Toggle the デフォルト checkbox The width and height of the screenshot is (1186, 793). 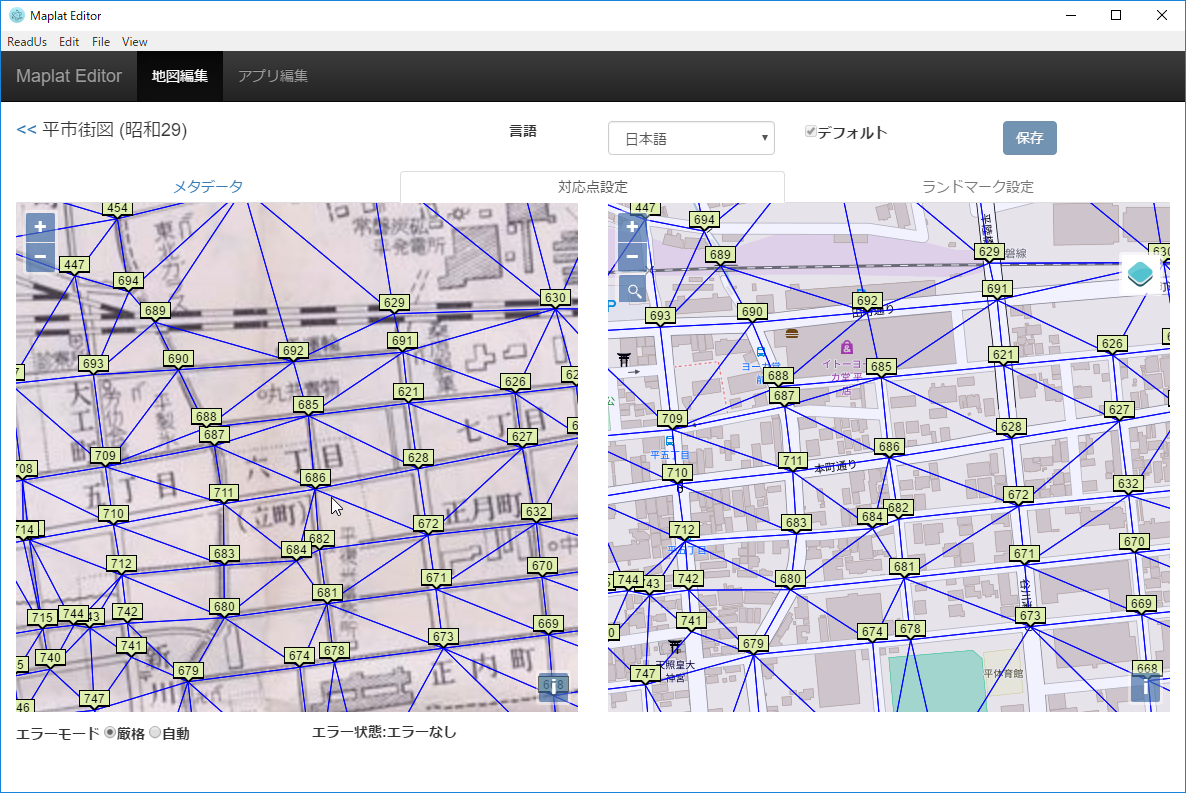[810, 130]
